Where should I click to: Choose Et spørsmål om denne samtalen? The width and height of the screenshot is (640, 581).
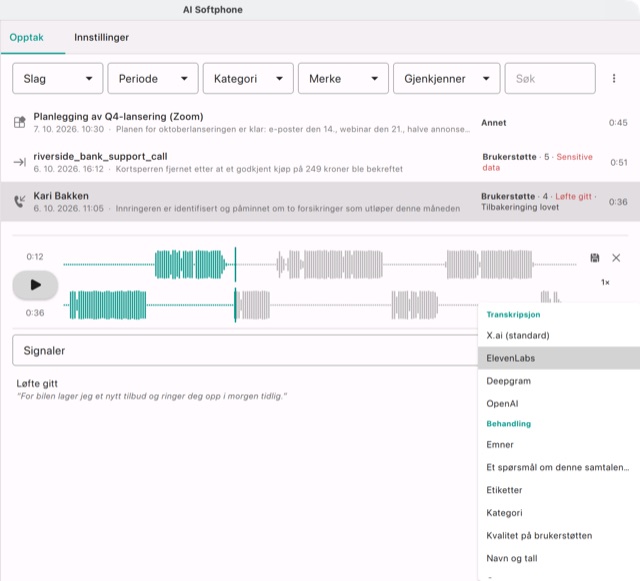tap(559, 467)
